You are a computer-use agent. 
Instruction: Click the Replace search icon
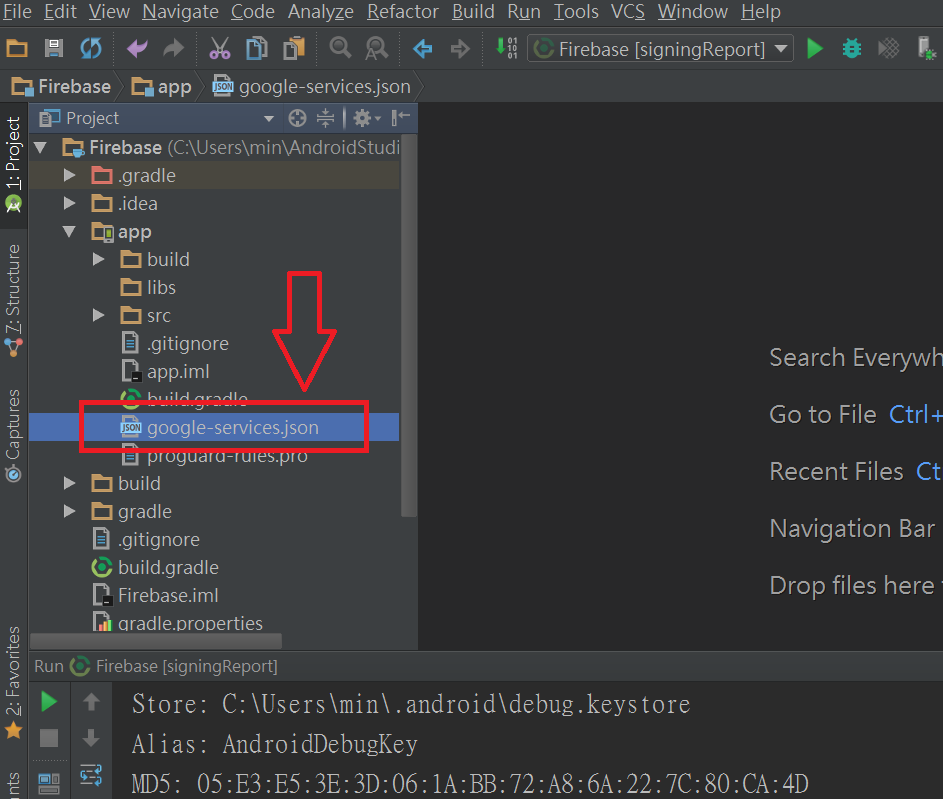click(x=377, y=48)
